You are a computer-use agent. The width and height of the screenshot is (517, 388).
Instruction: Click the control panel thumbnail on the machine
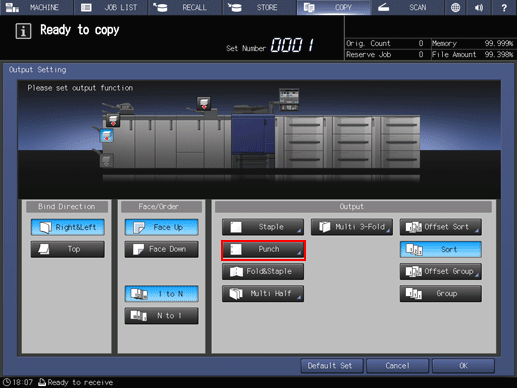point(289,99)
